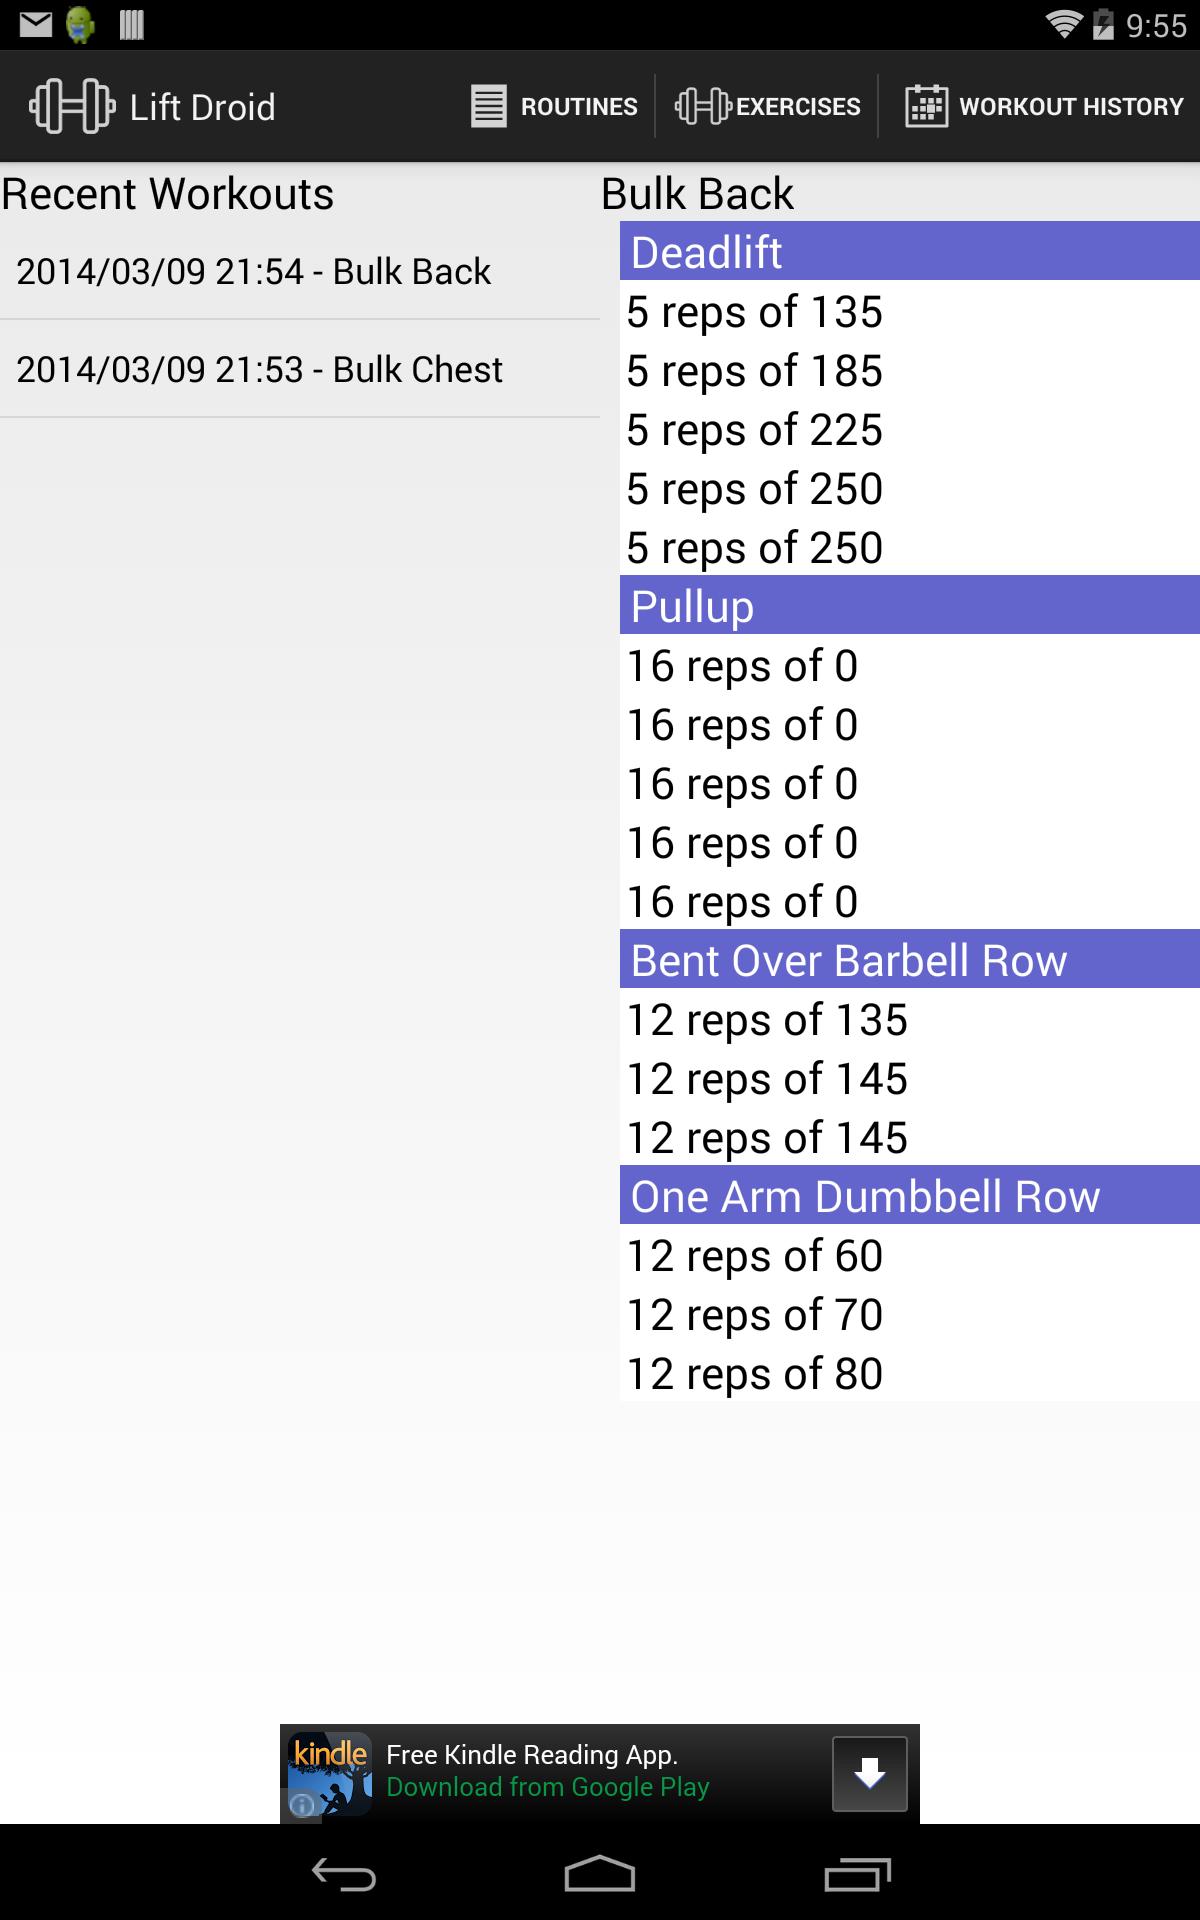Tap the Pullup exercise header

(908, 606)
